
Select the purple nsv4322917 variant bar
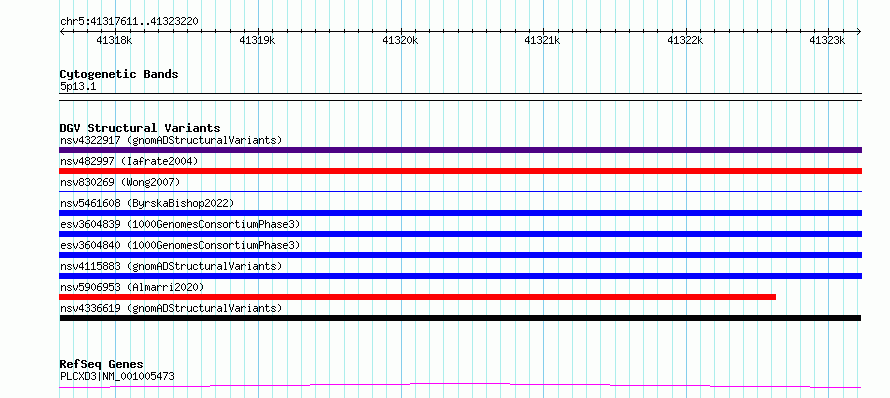[x=460, y=150]
